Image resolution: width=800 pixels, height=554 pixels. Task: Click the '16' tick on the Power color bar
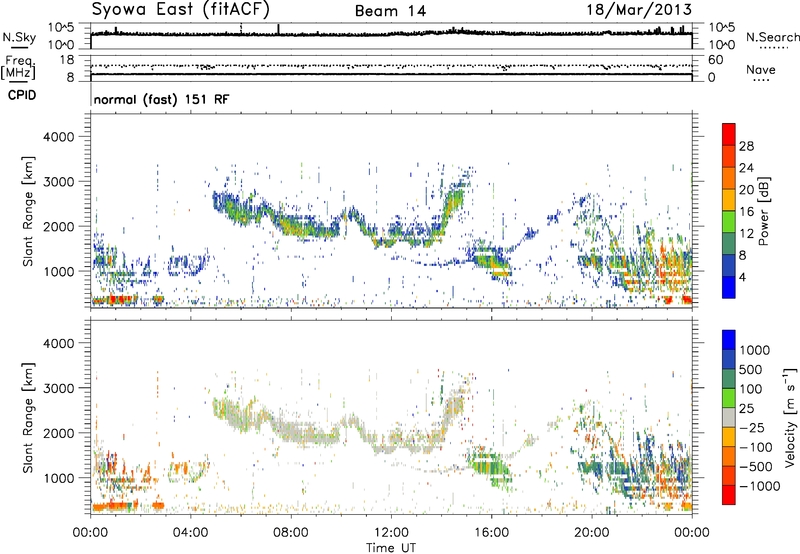(746, 212)
